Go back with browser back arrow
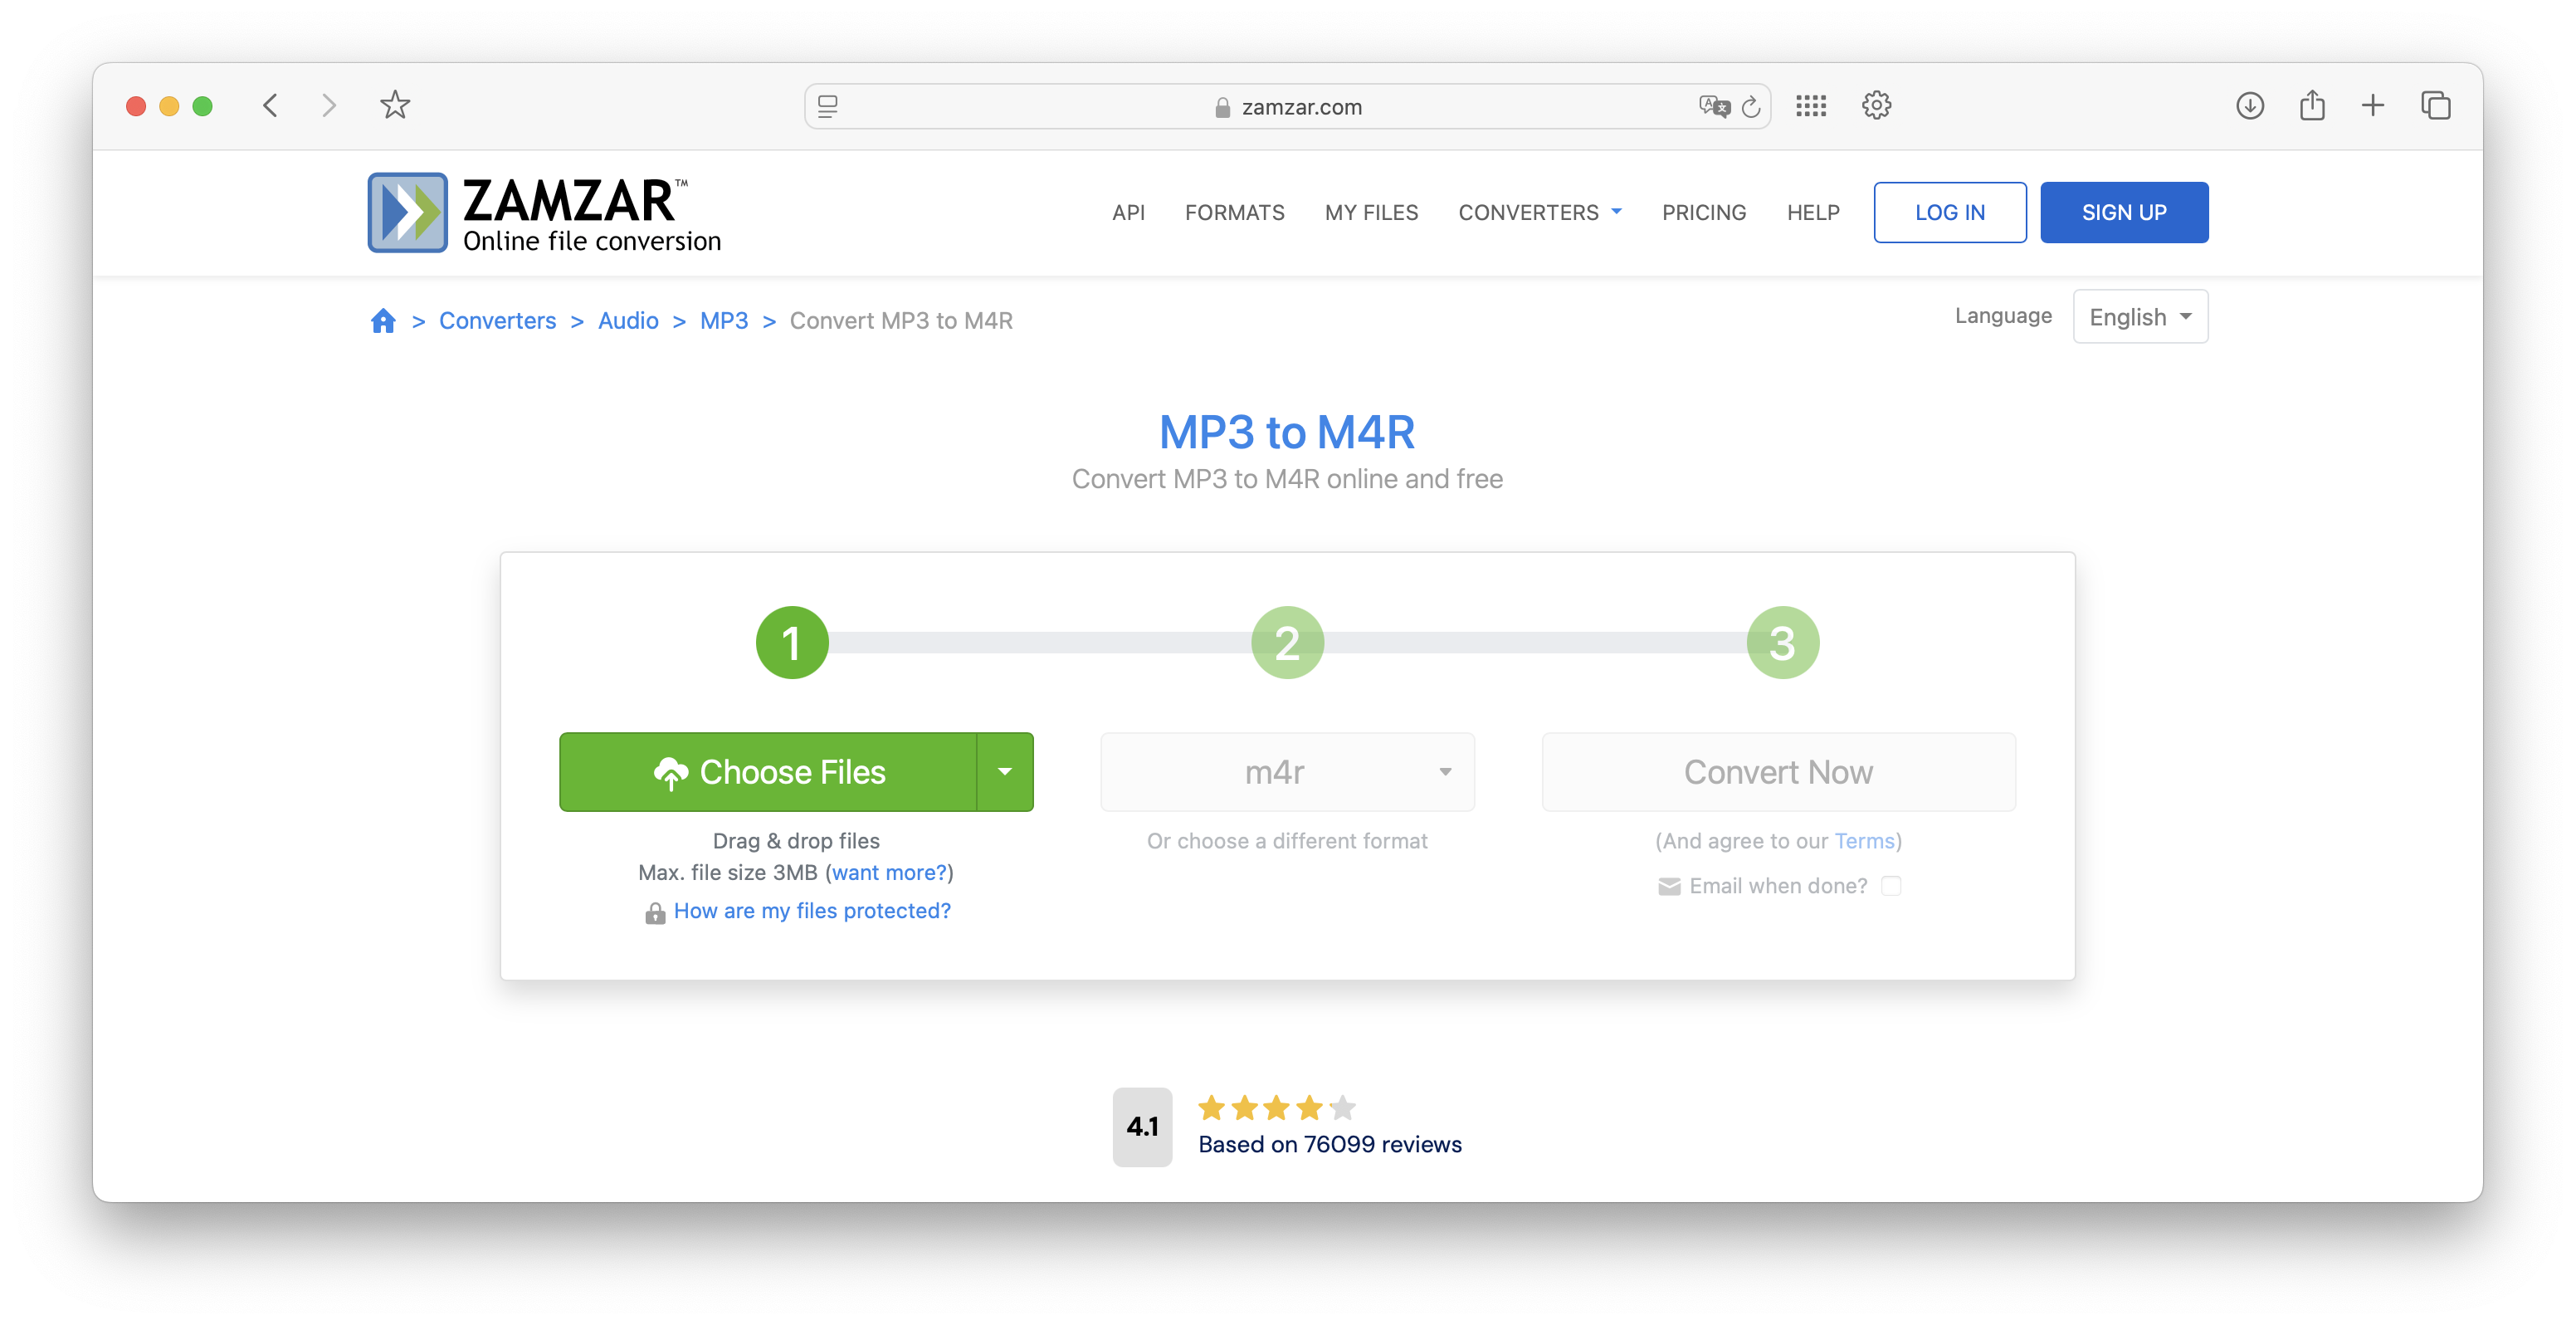 [270, 106]
